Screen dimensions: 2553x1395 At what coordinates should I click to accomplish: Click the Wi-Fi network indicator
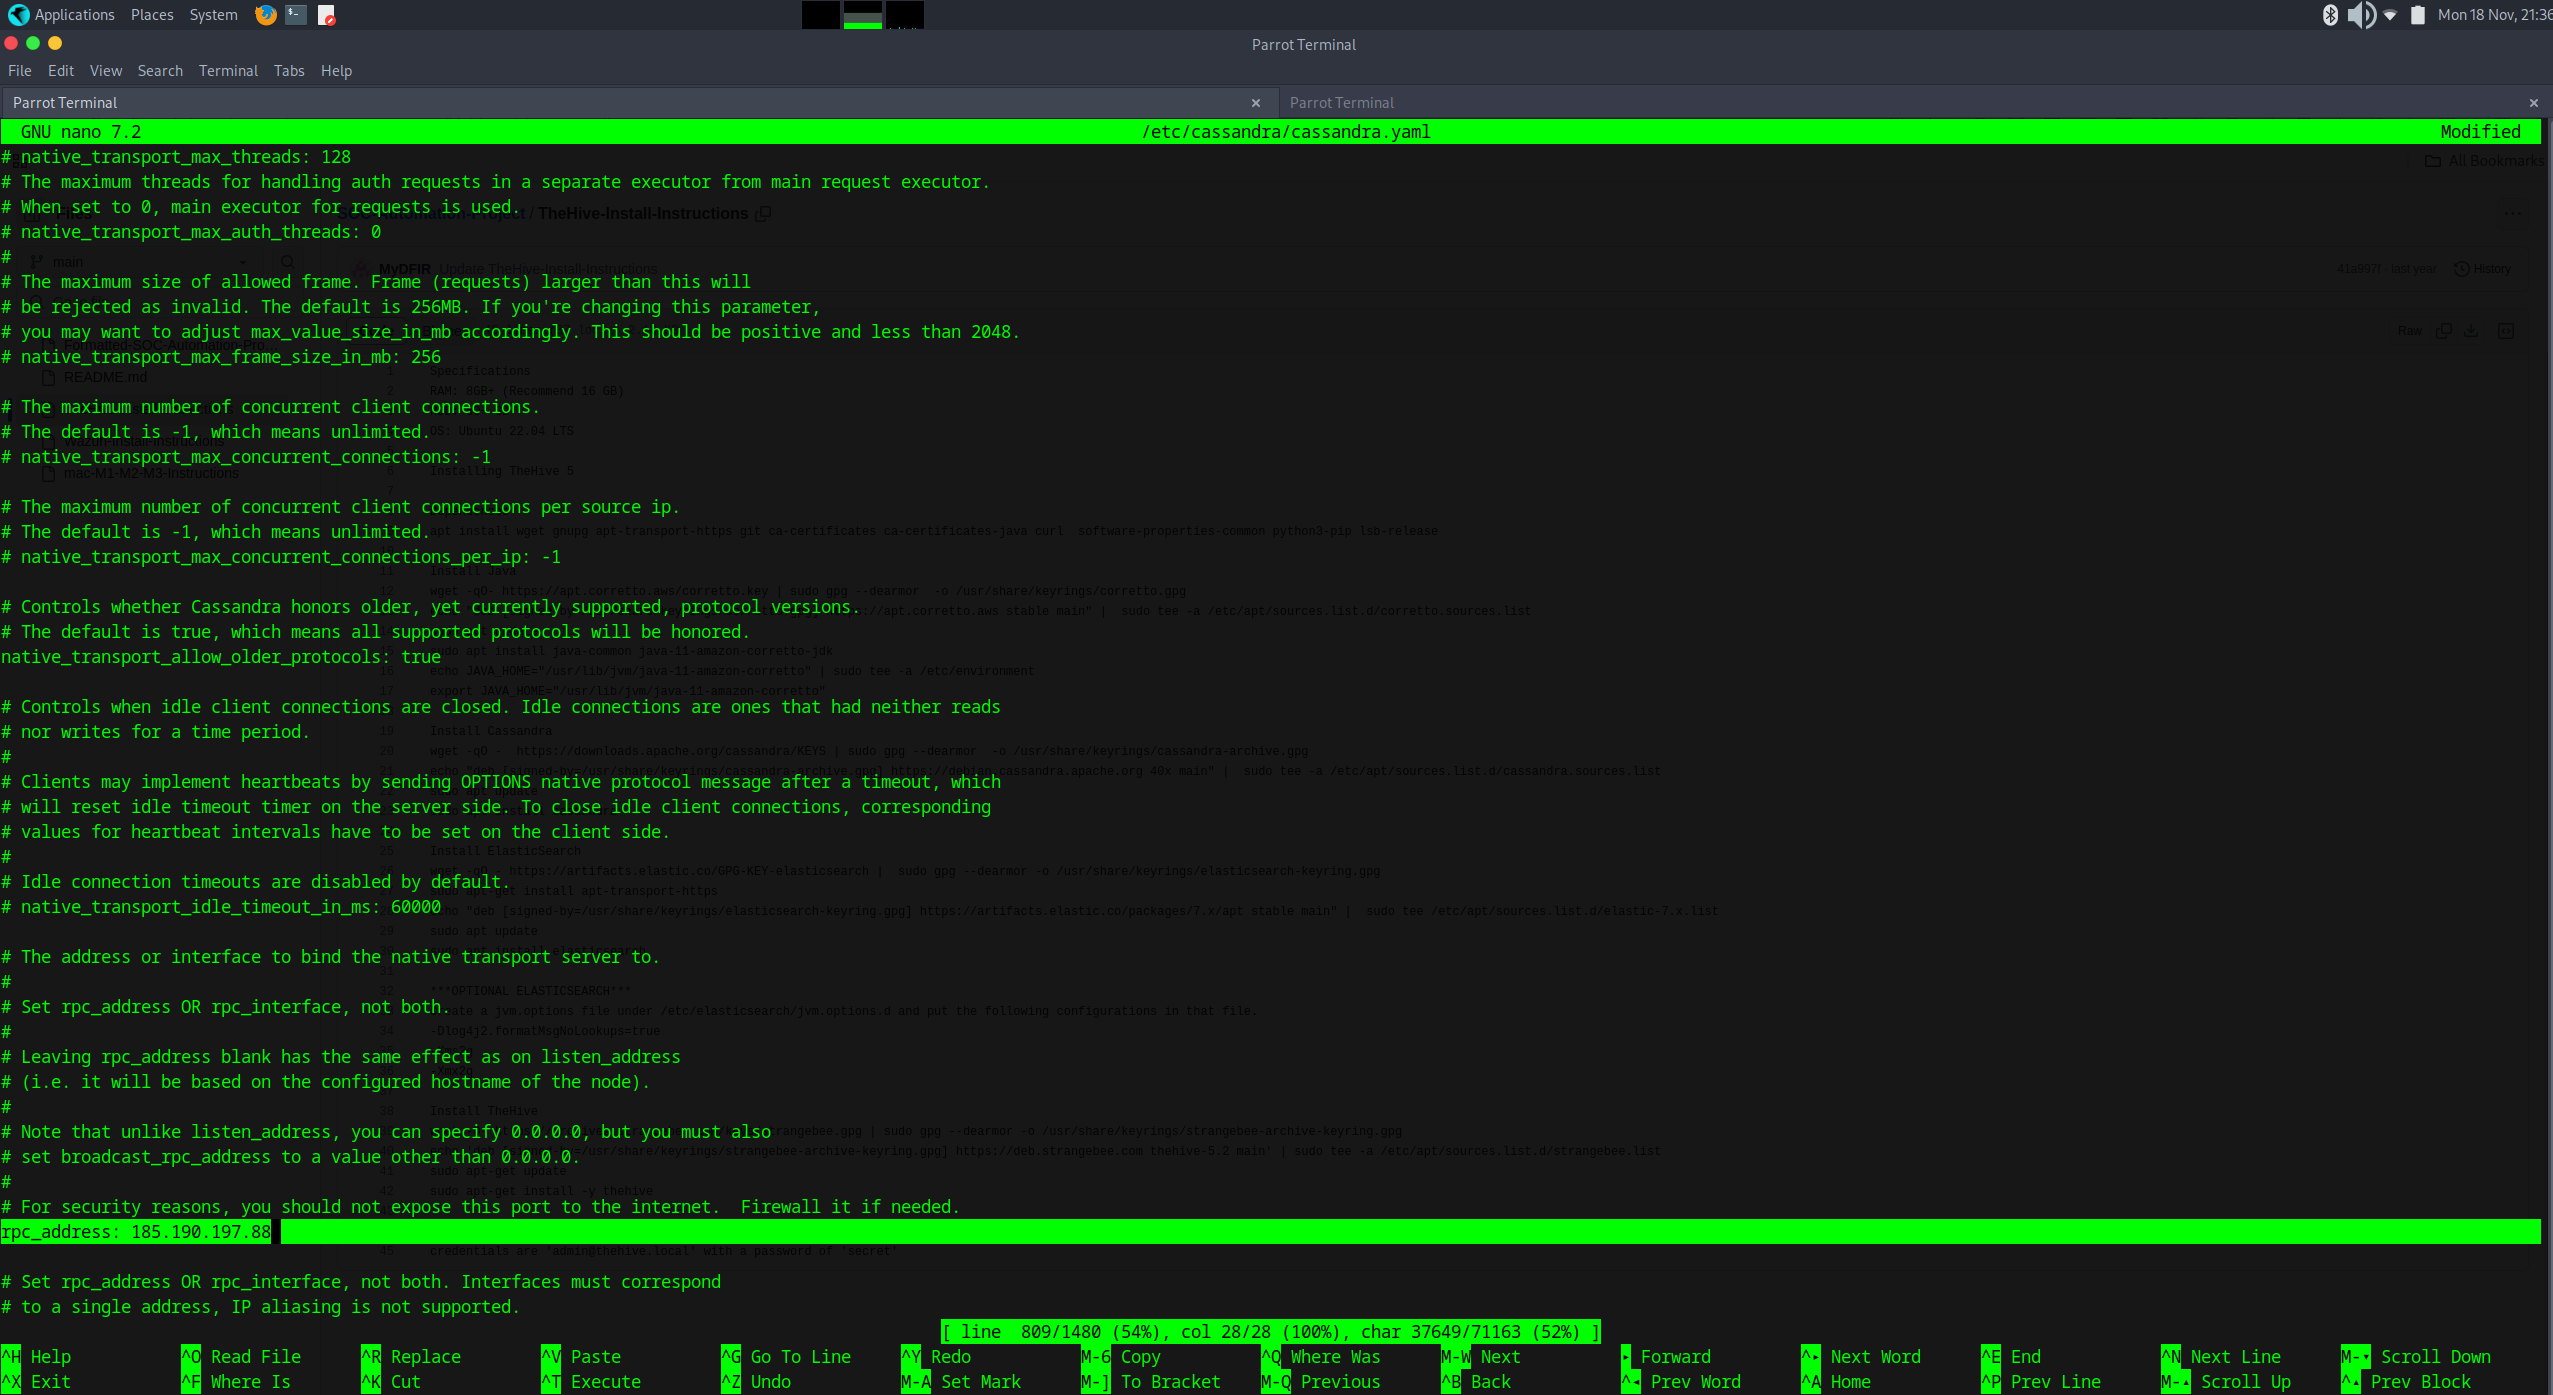[2390, 15]
